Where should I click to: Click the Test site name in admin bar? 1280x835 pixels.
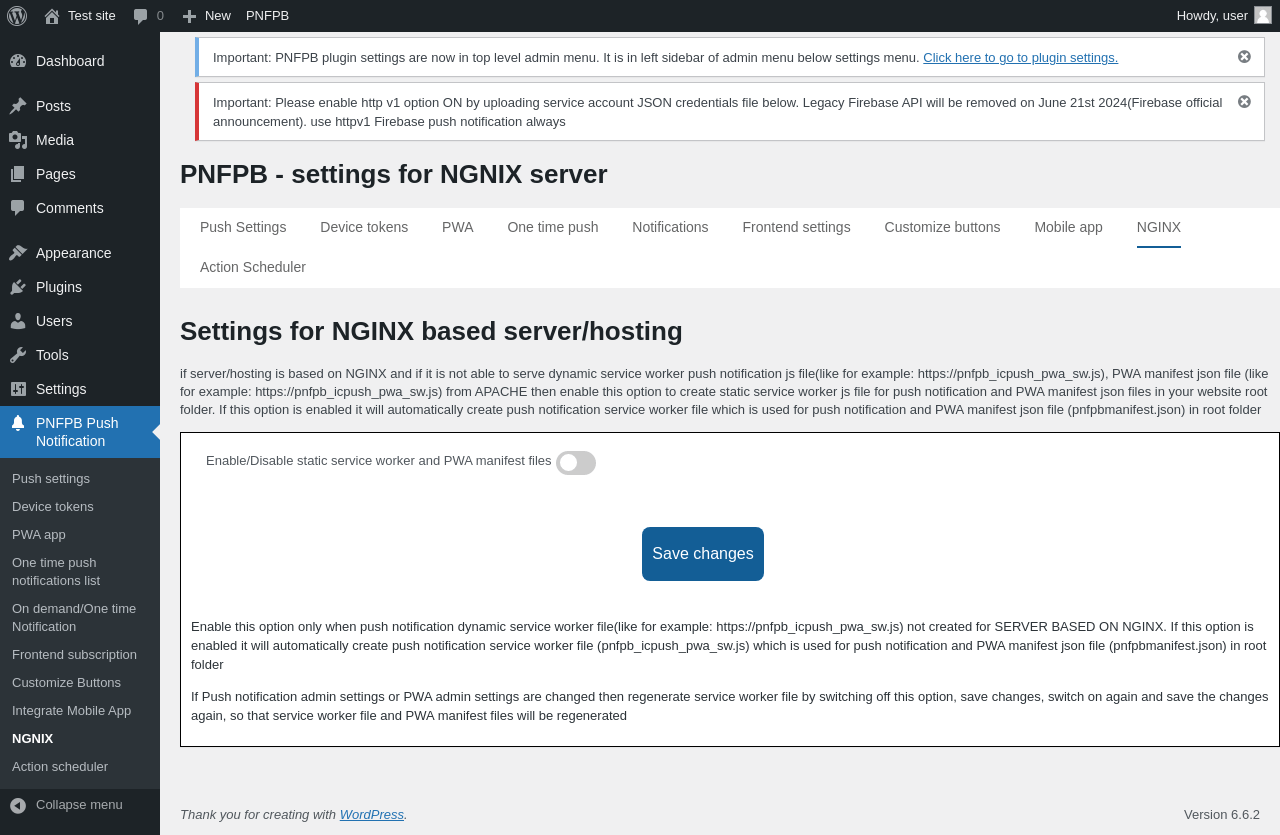[x=92, y=16]
